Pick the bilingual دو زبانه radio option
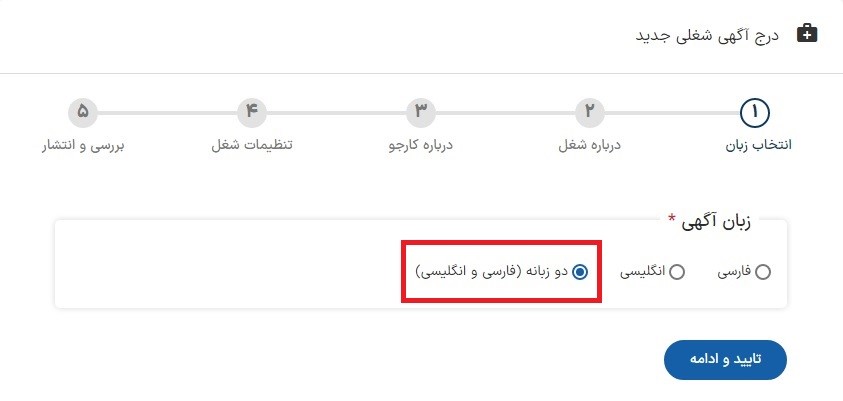 (580, 273)
